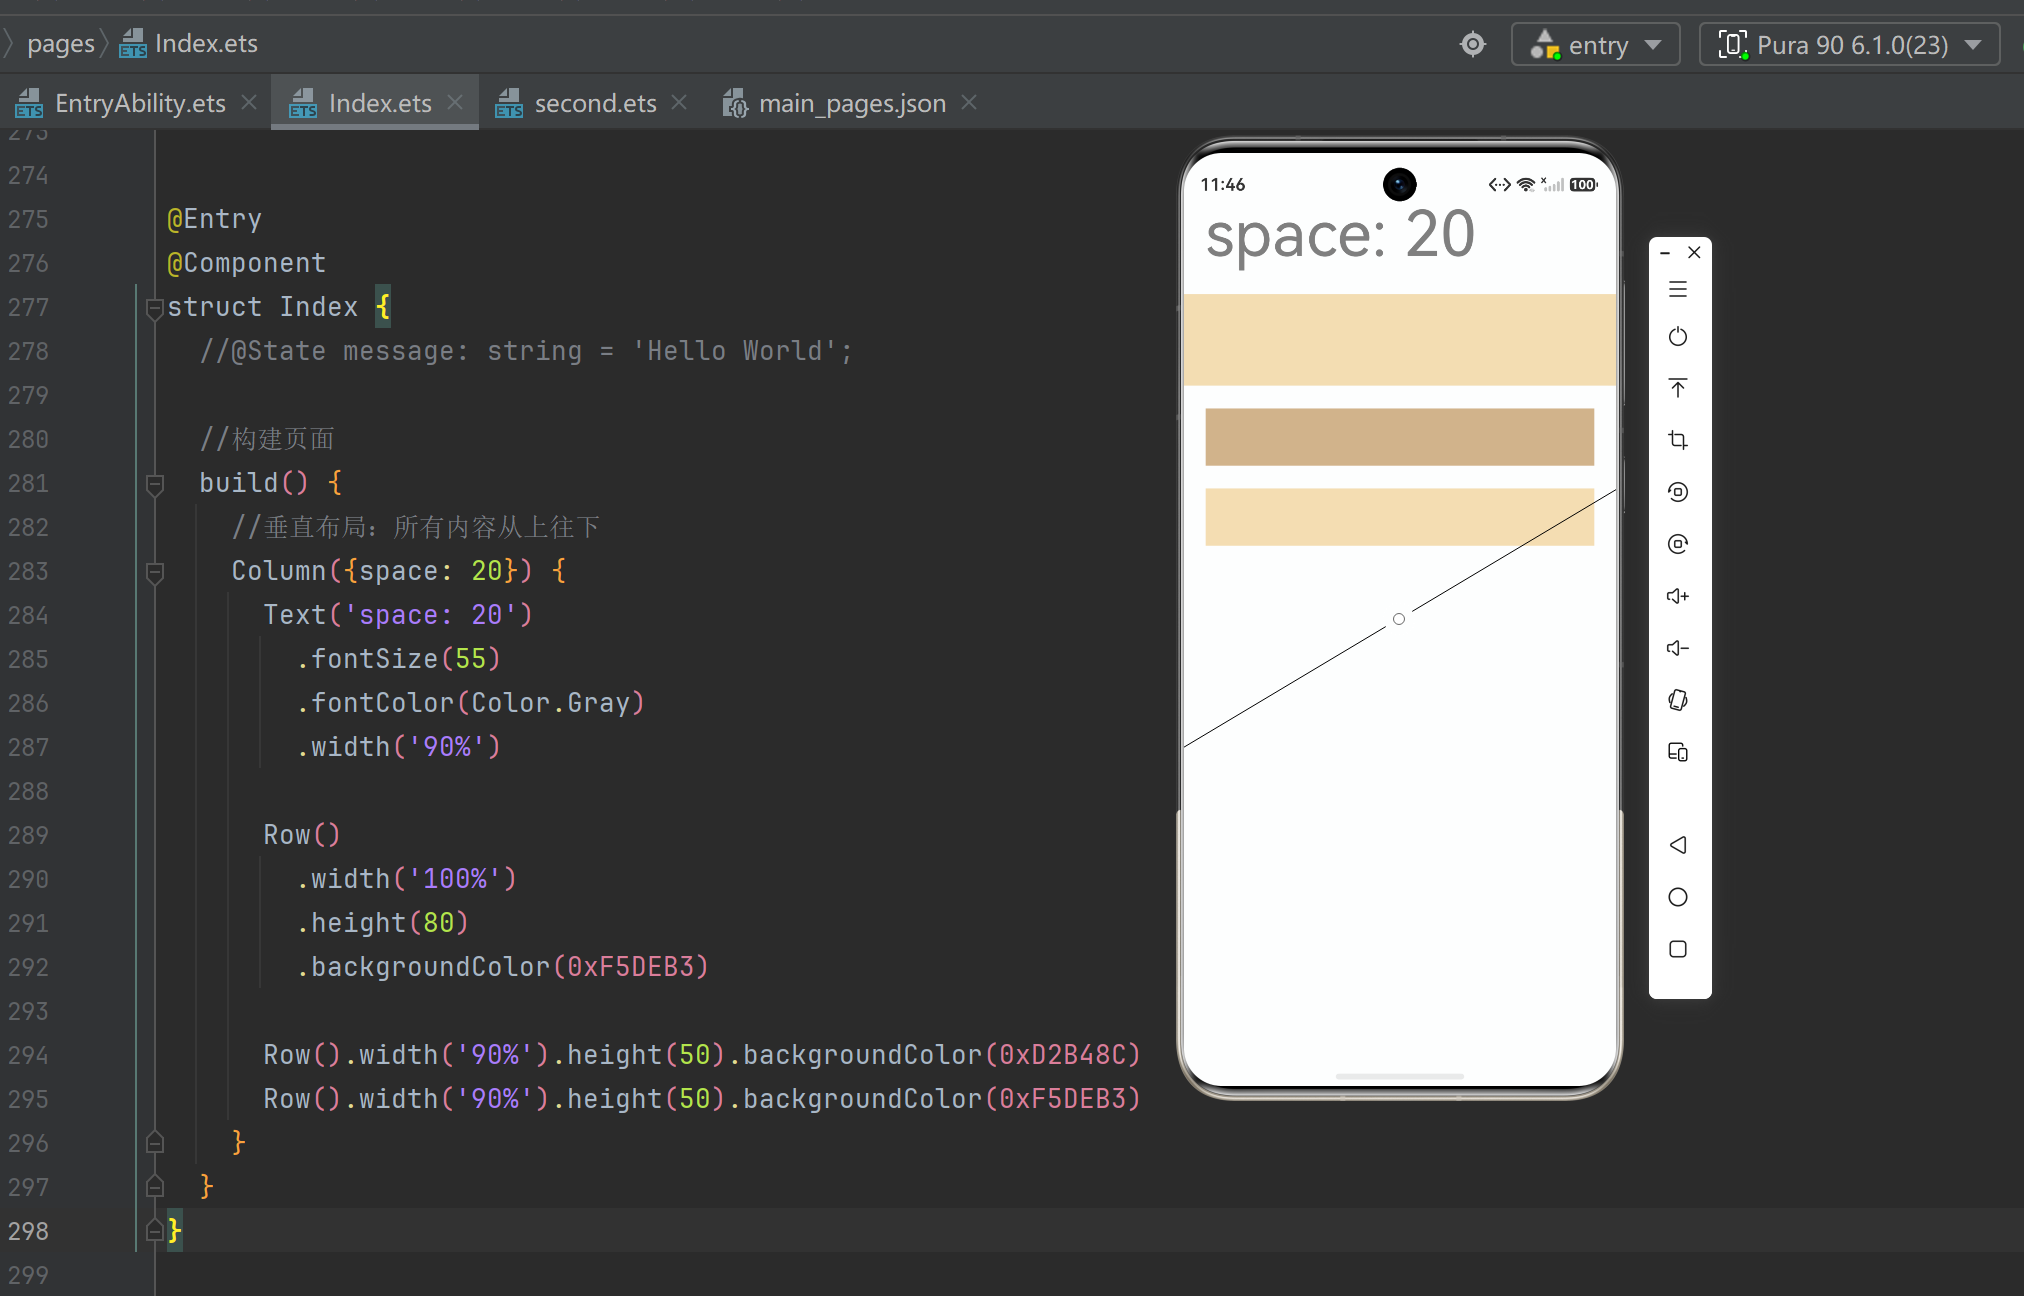Click the .fontSize(55) code line
The image size is (2024, 1296).
point(398,660)
